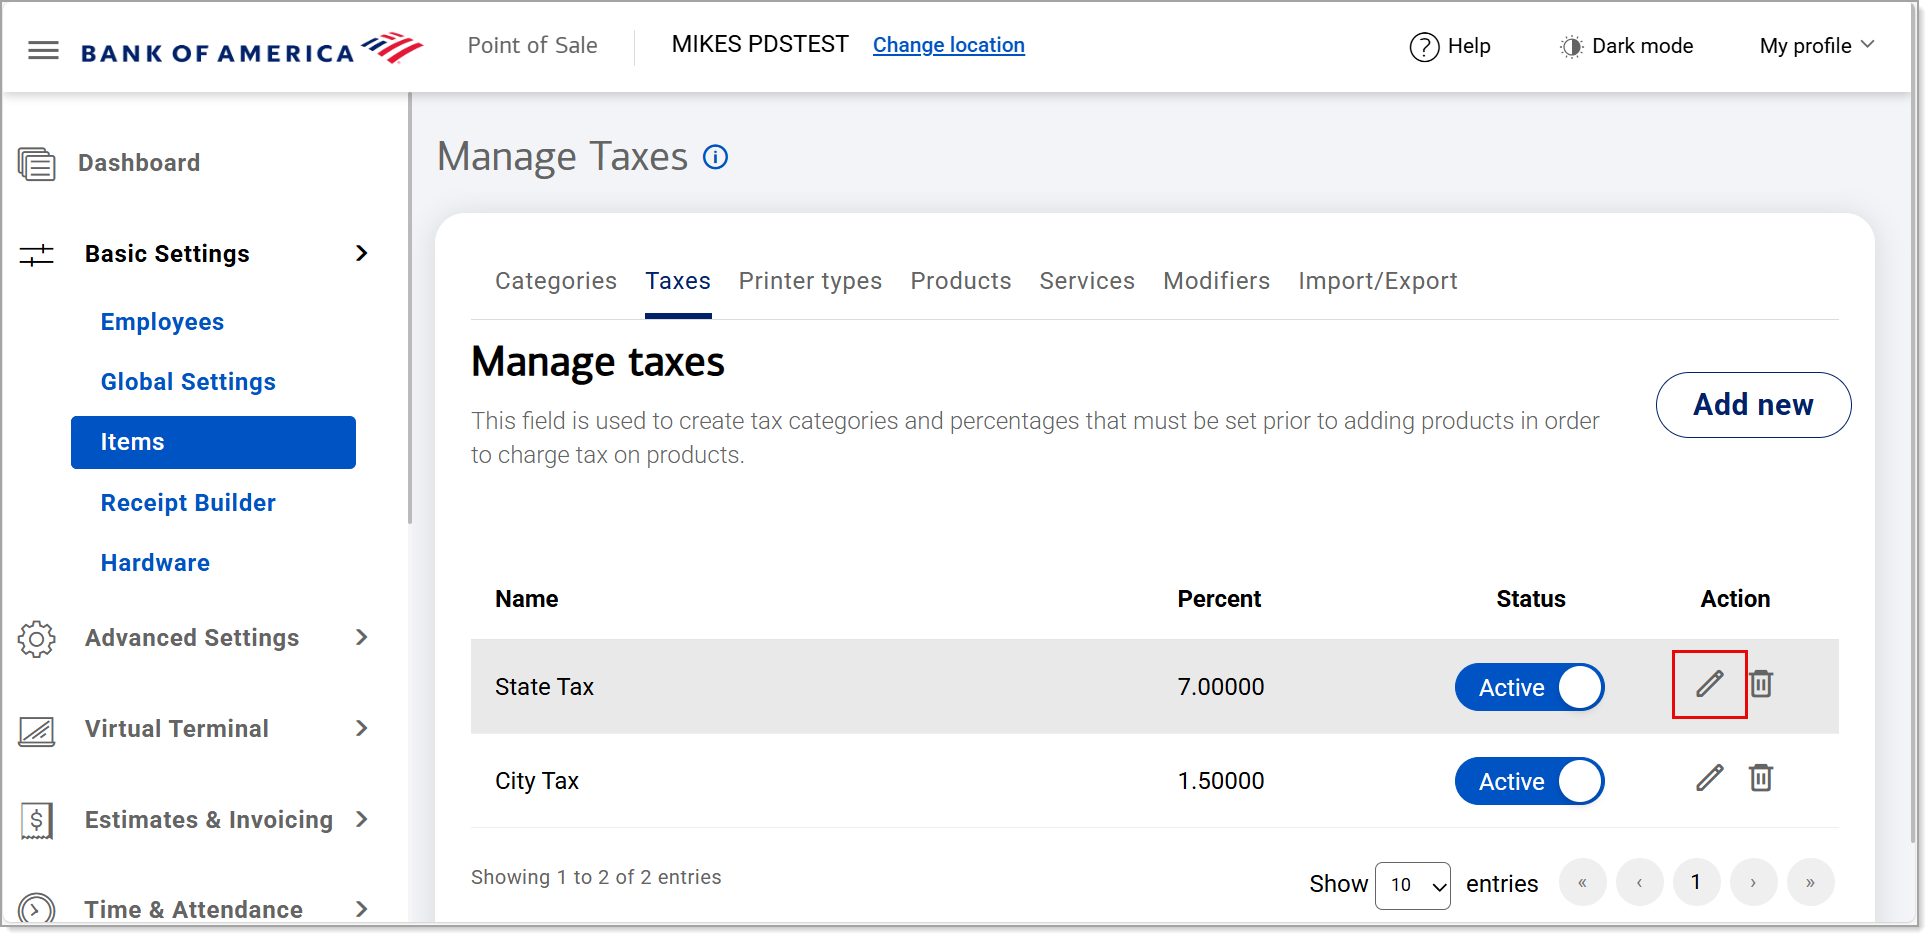Go to the next page of entries

[x=1753, y=884]
